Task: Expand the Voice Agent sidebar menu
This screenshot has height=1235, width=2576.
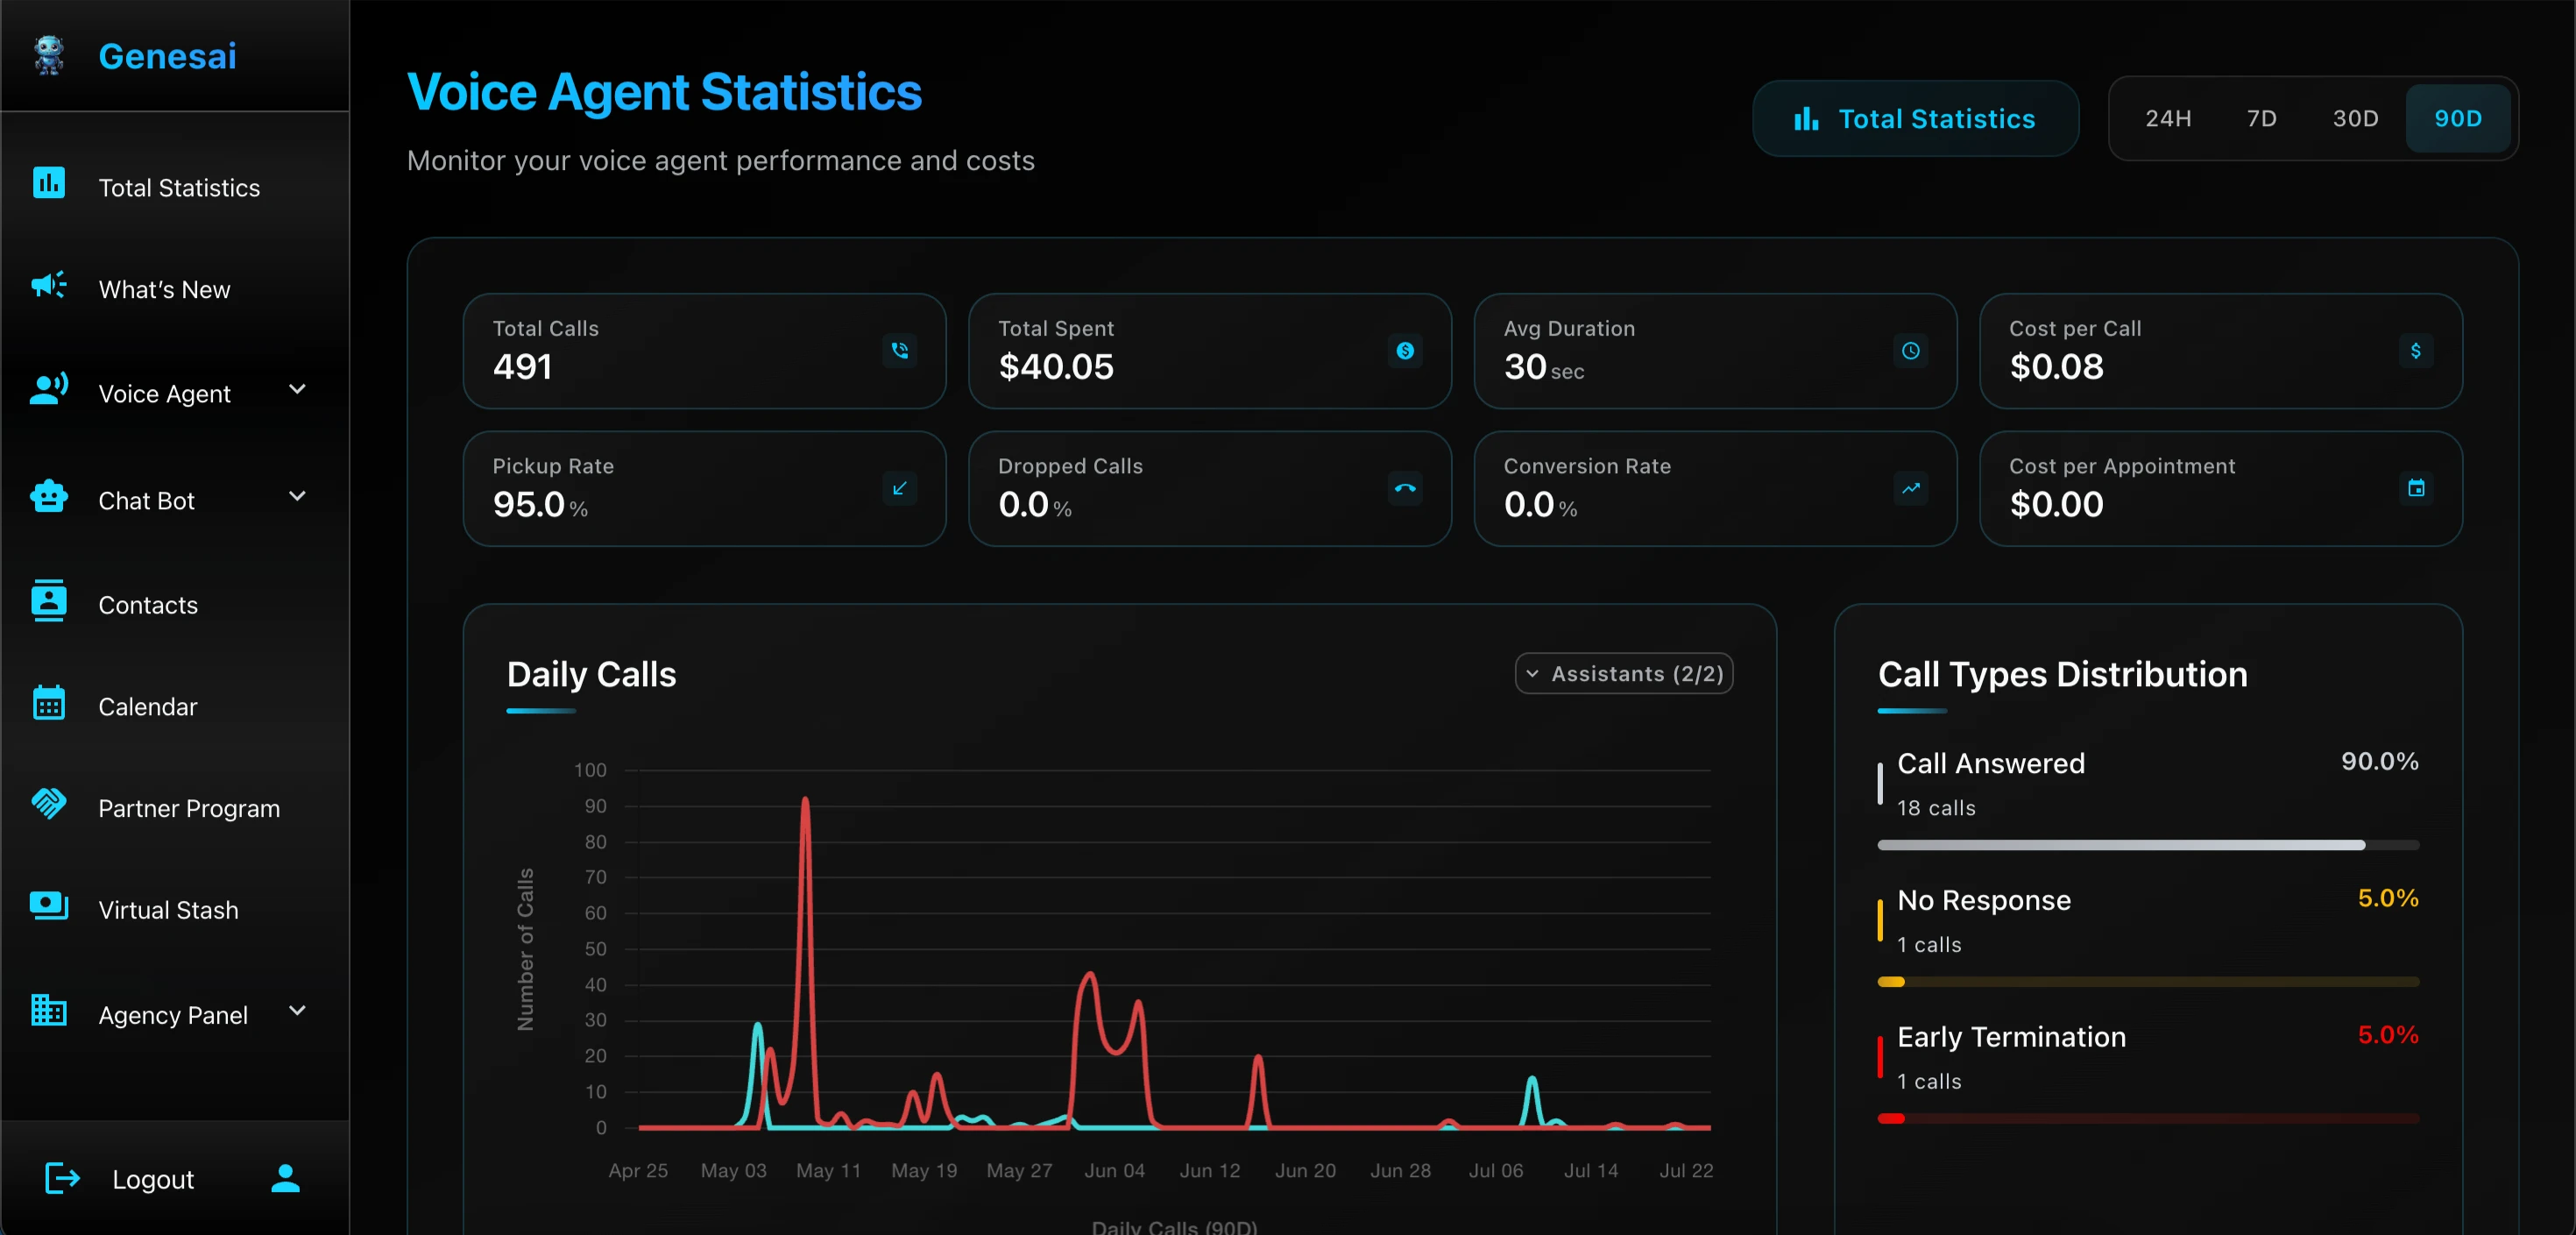Action: (x=296, y=390)
